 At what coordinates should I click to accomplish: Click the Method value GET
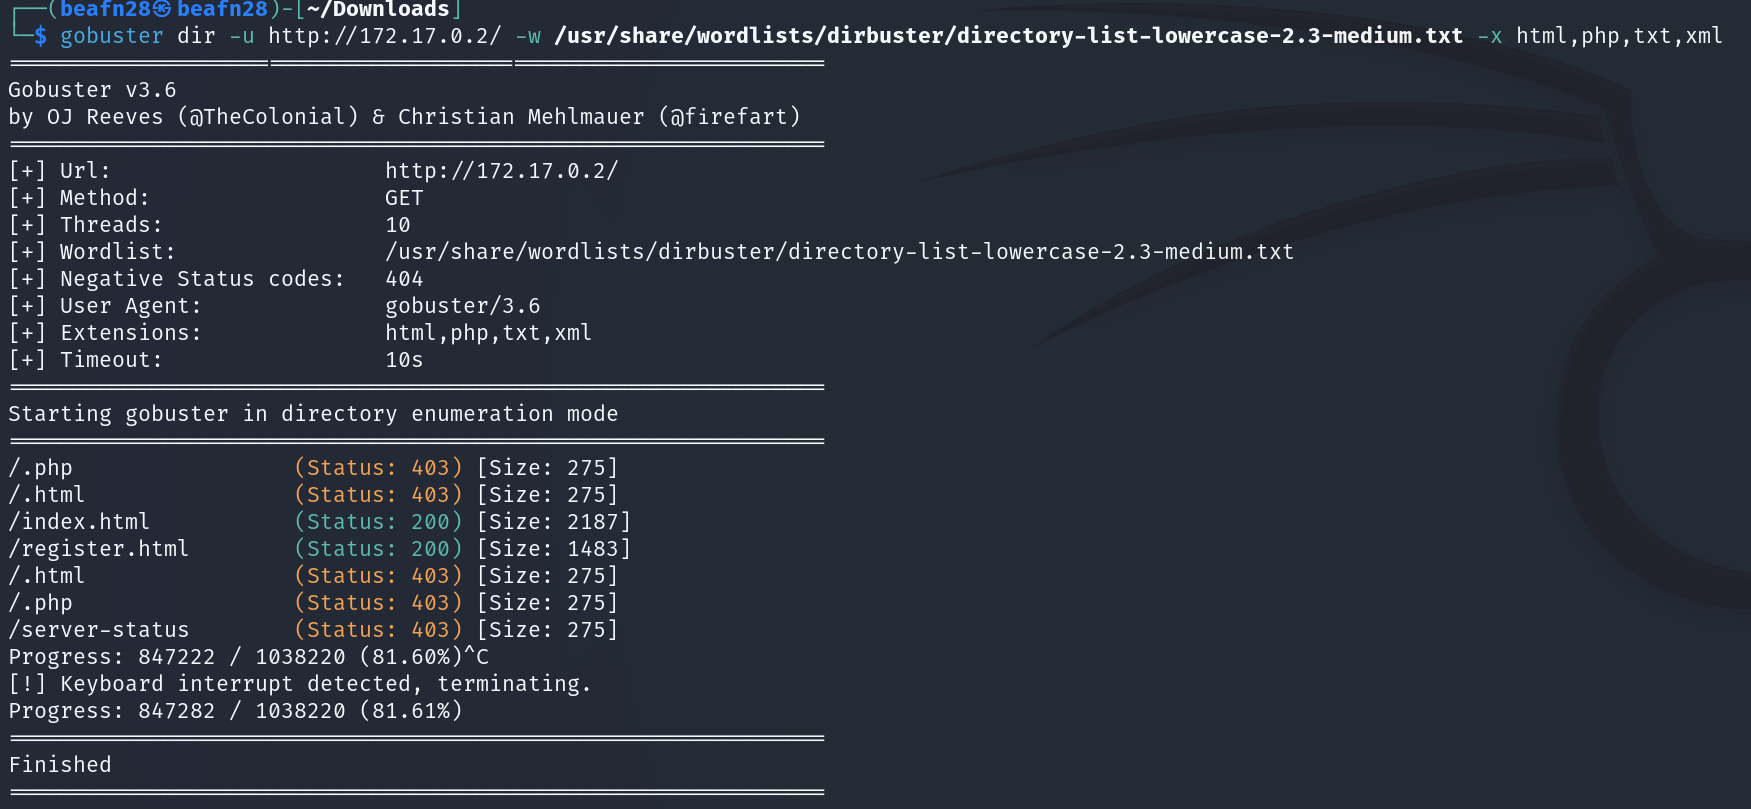click(404, 198)
